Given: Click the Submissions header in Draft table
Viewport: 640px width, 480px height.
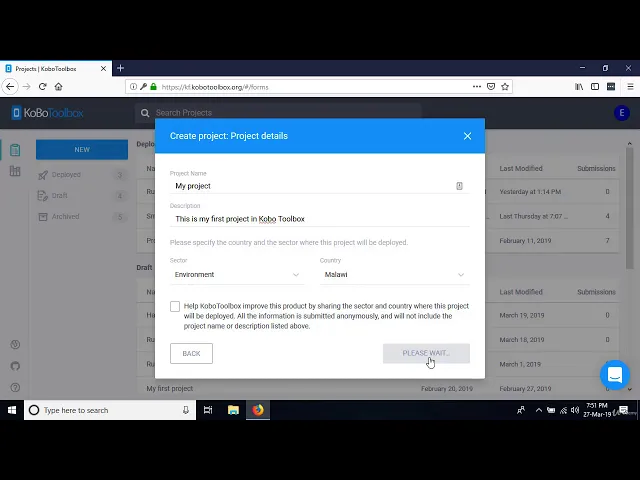Looking at the screenshot, I should pyautogui.click(x=596, y=292).
